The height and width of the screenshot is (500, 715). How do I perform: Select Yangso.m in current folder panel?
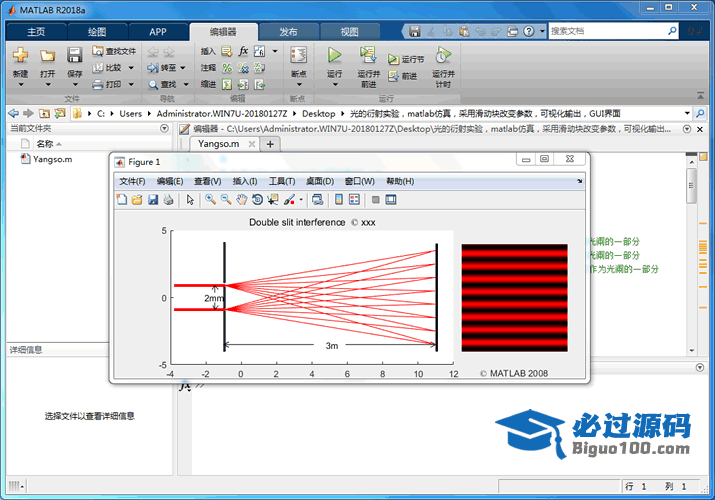[47, 159]
